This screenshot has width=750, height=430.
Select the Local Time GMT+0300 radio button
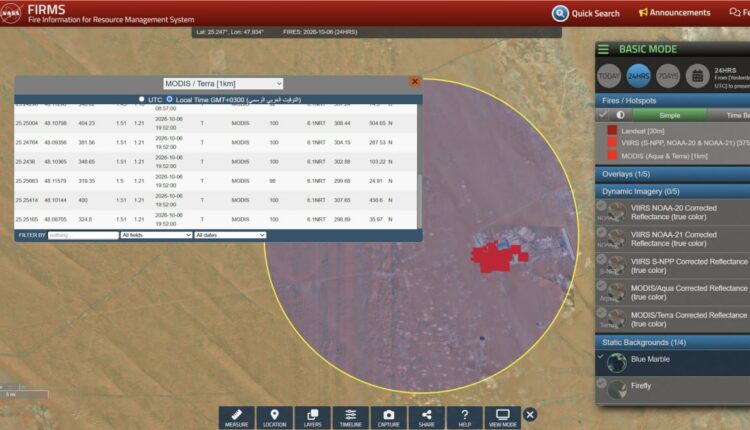point(169,99)
